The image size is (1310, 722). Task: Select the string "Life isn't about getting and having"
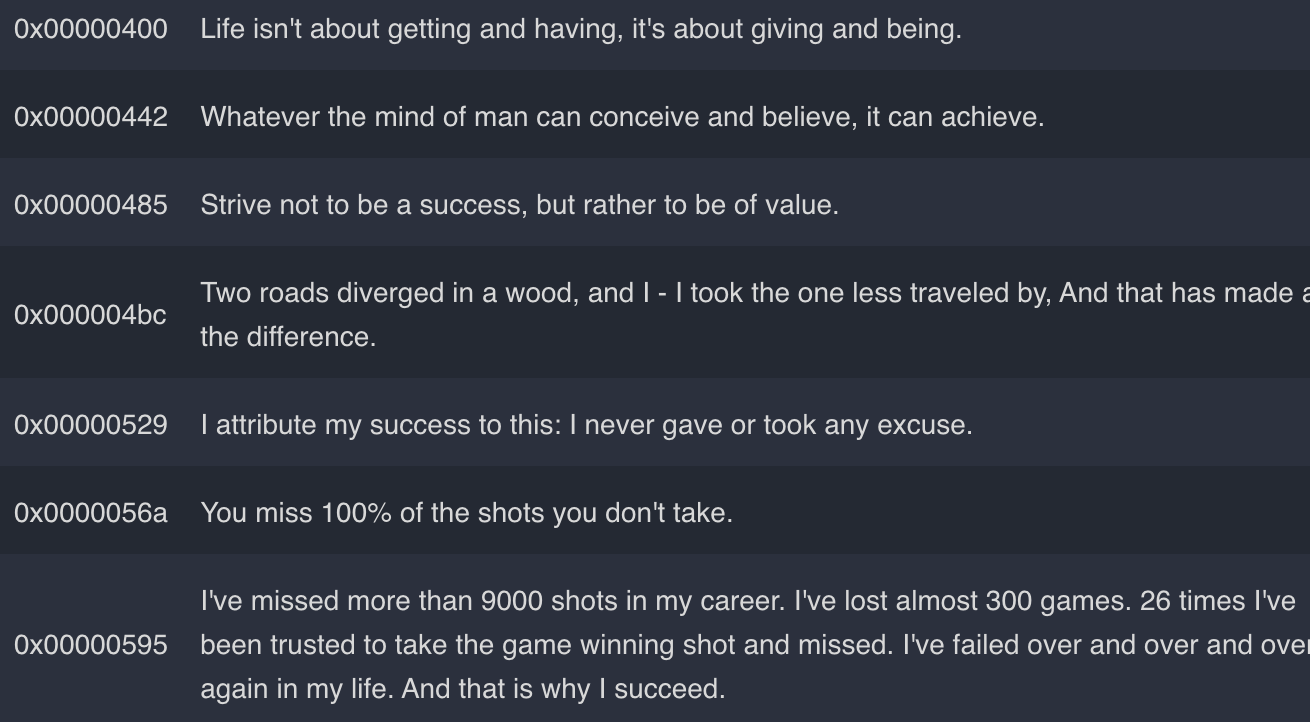(x=580, y=29)
